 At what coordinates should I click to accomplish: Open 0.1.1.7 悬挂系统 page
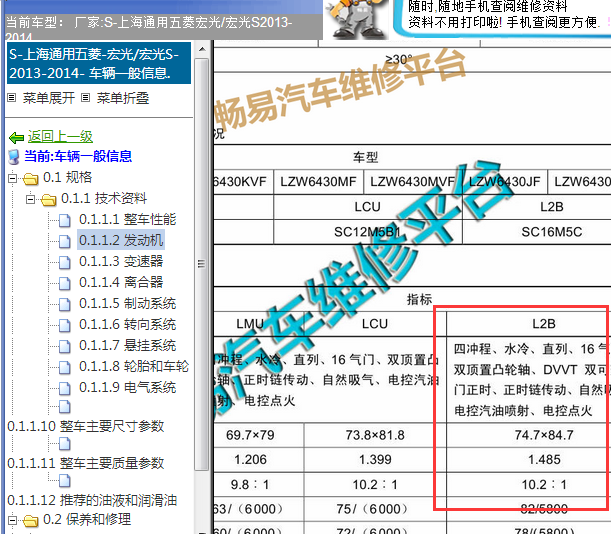coord(128,345)
